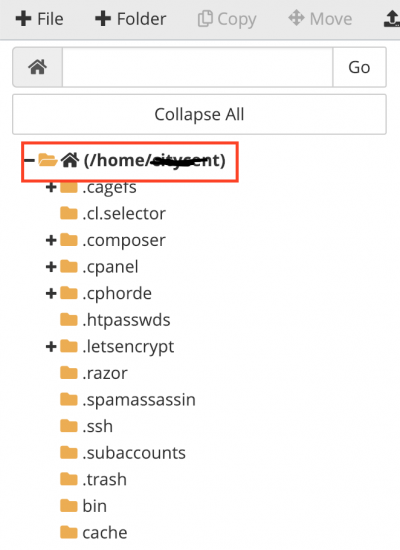
Task: Click the plus File toolbar button
Action: click(40, 19)
